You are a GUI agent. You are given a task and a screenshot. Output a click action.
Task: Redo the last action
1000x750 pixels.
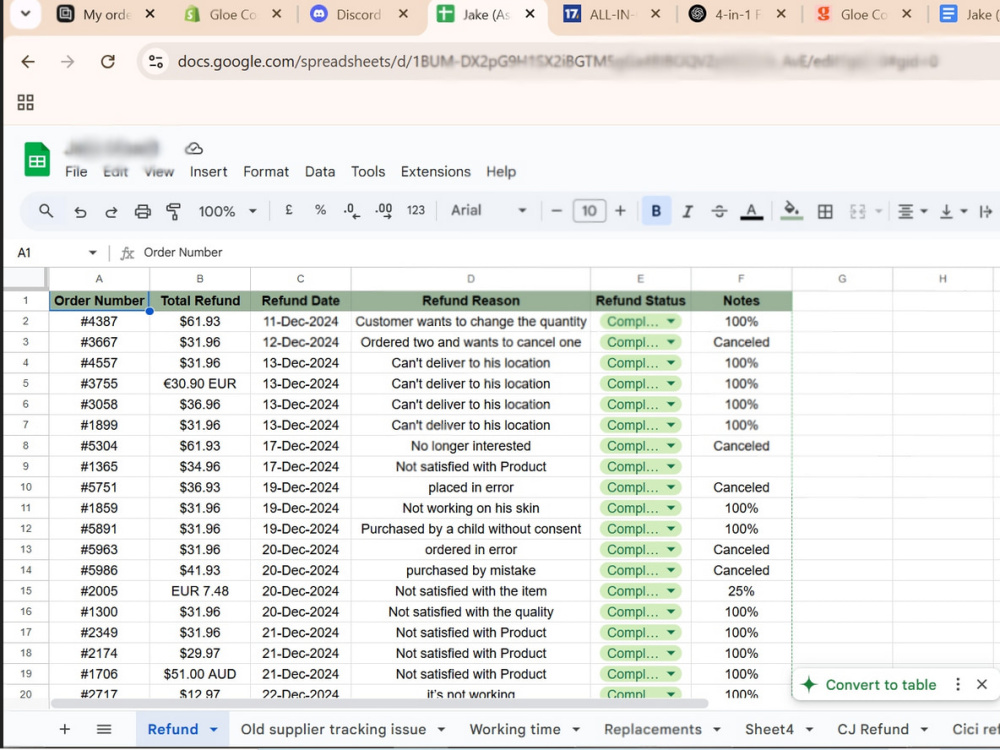coord(111,211)
